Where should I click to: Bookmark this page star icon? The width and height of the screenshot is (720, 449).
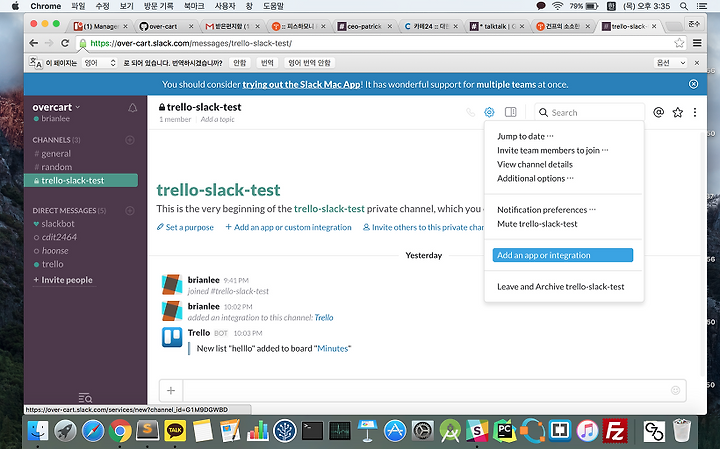coord(679,43)
